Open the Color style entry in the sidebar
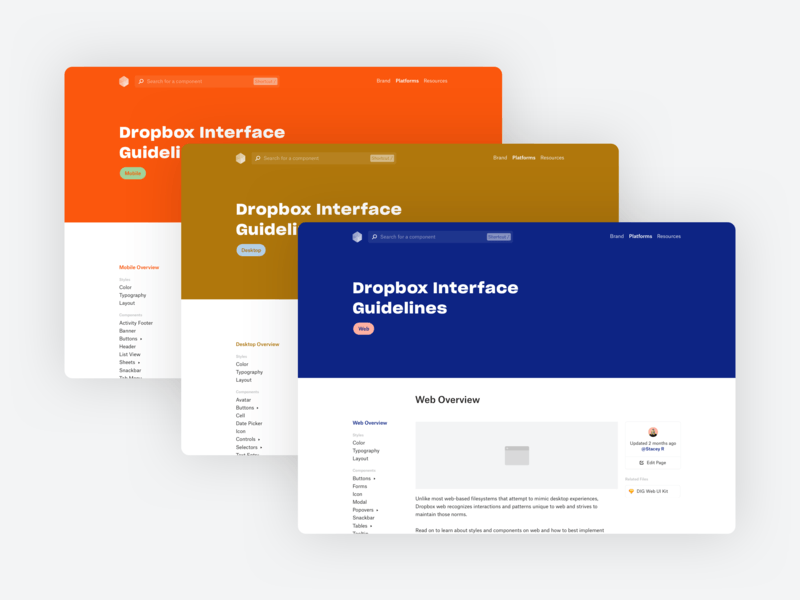Screen dimensions: 800x600 (x=357, y=442)
